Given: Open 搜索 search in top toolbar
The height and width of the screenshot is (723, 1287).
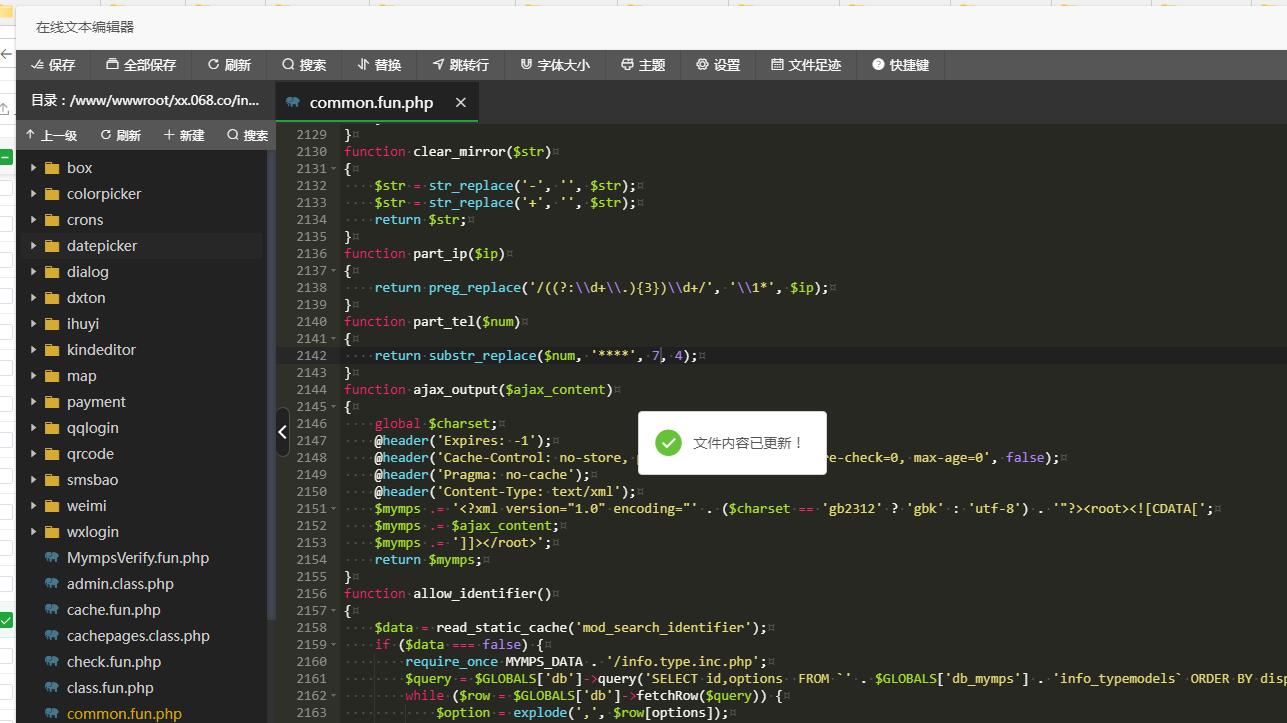Looking at the screenshot, I should point(304,65).
